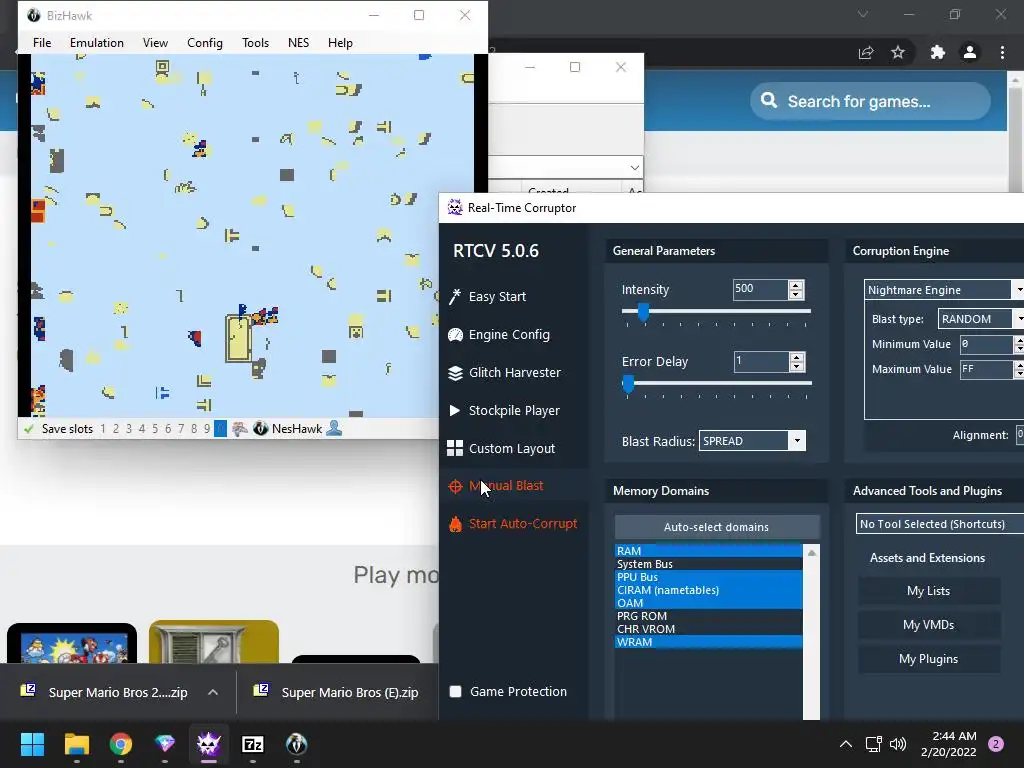Viewport: 1024px width, 768px height.
Task: Click Error Delay slider handle
Action: click(x=628, y=384)
